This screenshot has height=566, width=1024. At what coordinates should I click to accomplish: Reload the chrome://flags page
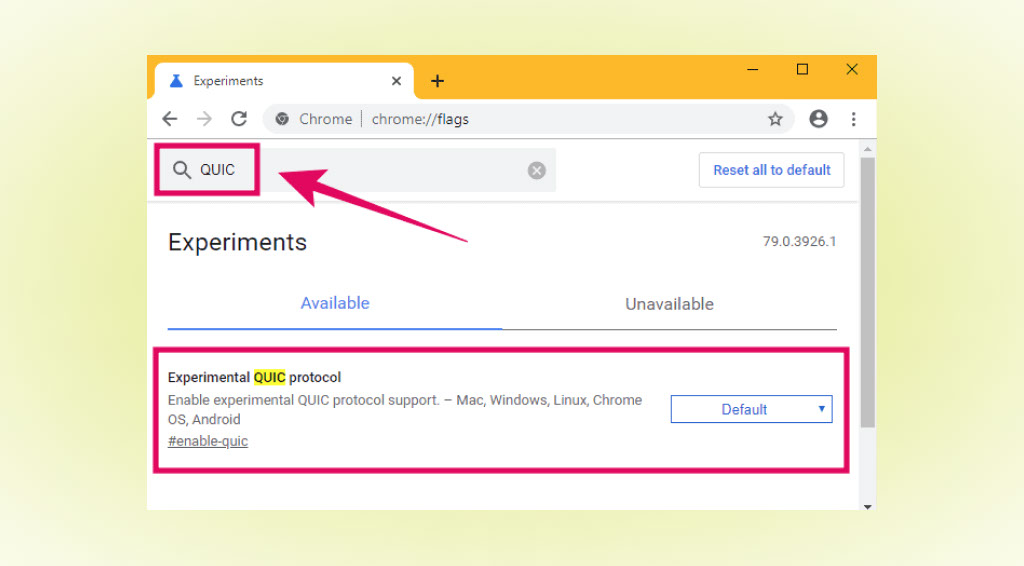click(x=239, y=119)
